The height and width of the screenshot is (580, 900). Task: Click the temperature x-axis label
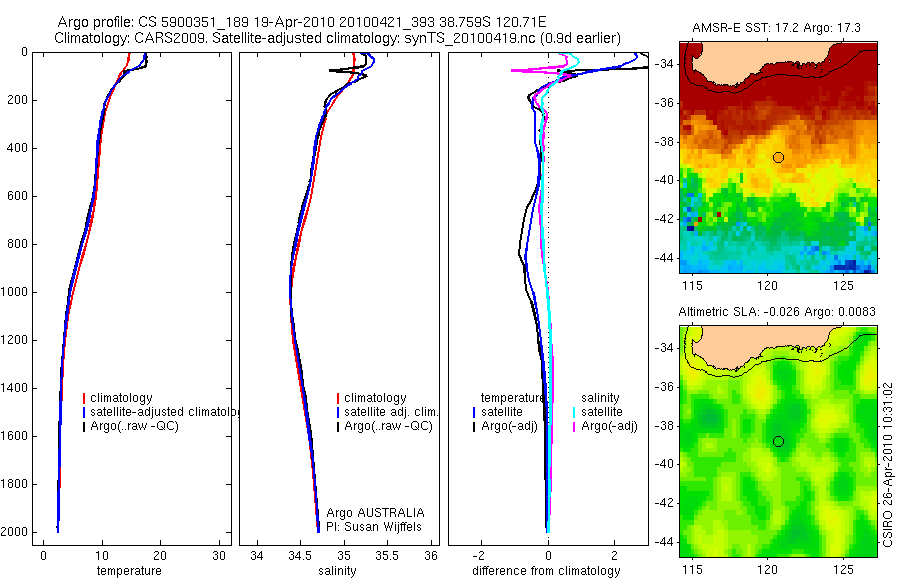coord(129,571)
